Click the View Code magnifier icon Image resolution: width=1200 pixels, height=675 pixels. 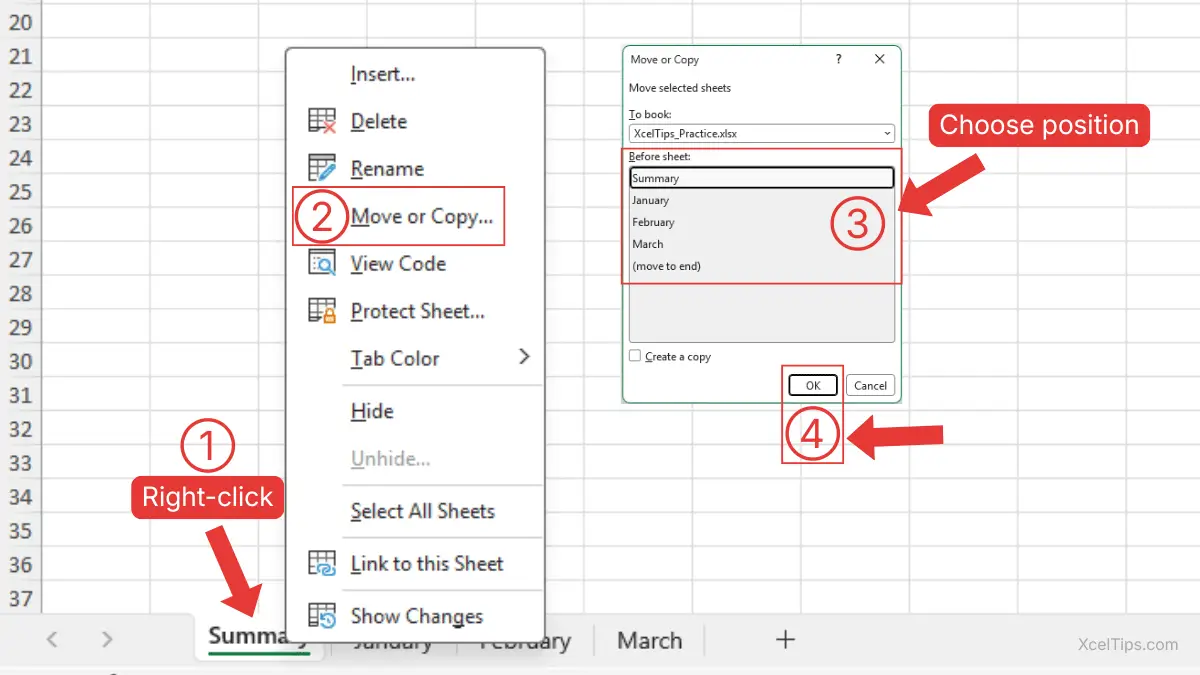pyautogui.click(x=322, y=263)
